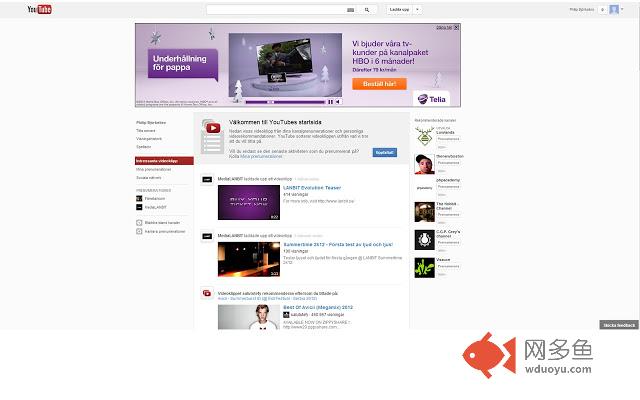
Task: Open the LANBIT Evolution: Teaser title link
Action: pos(312,188)
